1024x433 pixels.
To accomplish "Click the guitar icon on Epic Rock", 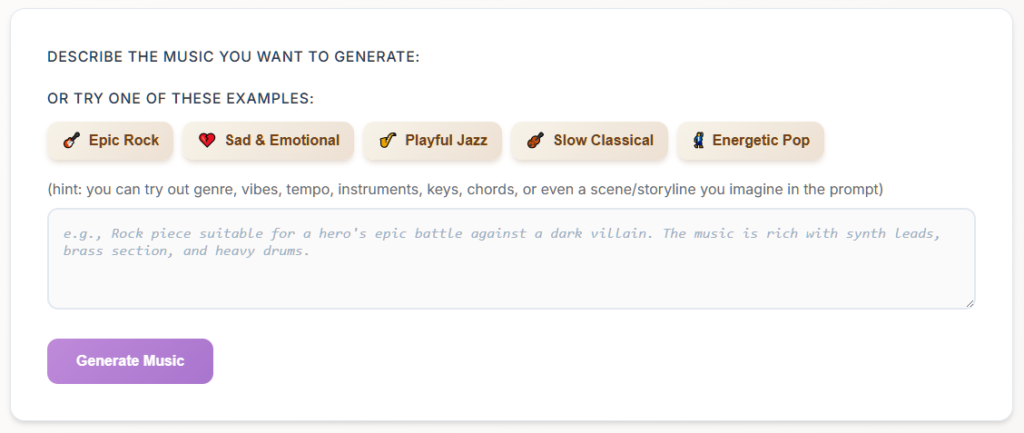I will (71, 141).
